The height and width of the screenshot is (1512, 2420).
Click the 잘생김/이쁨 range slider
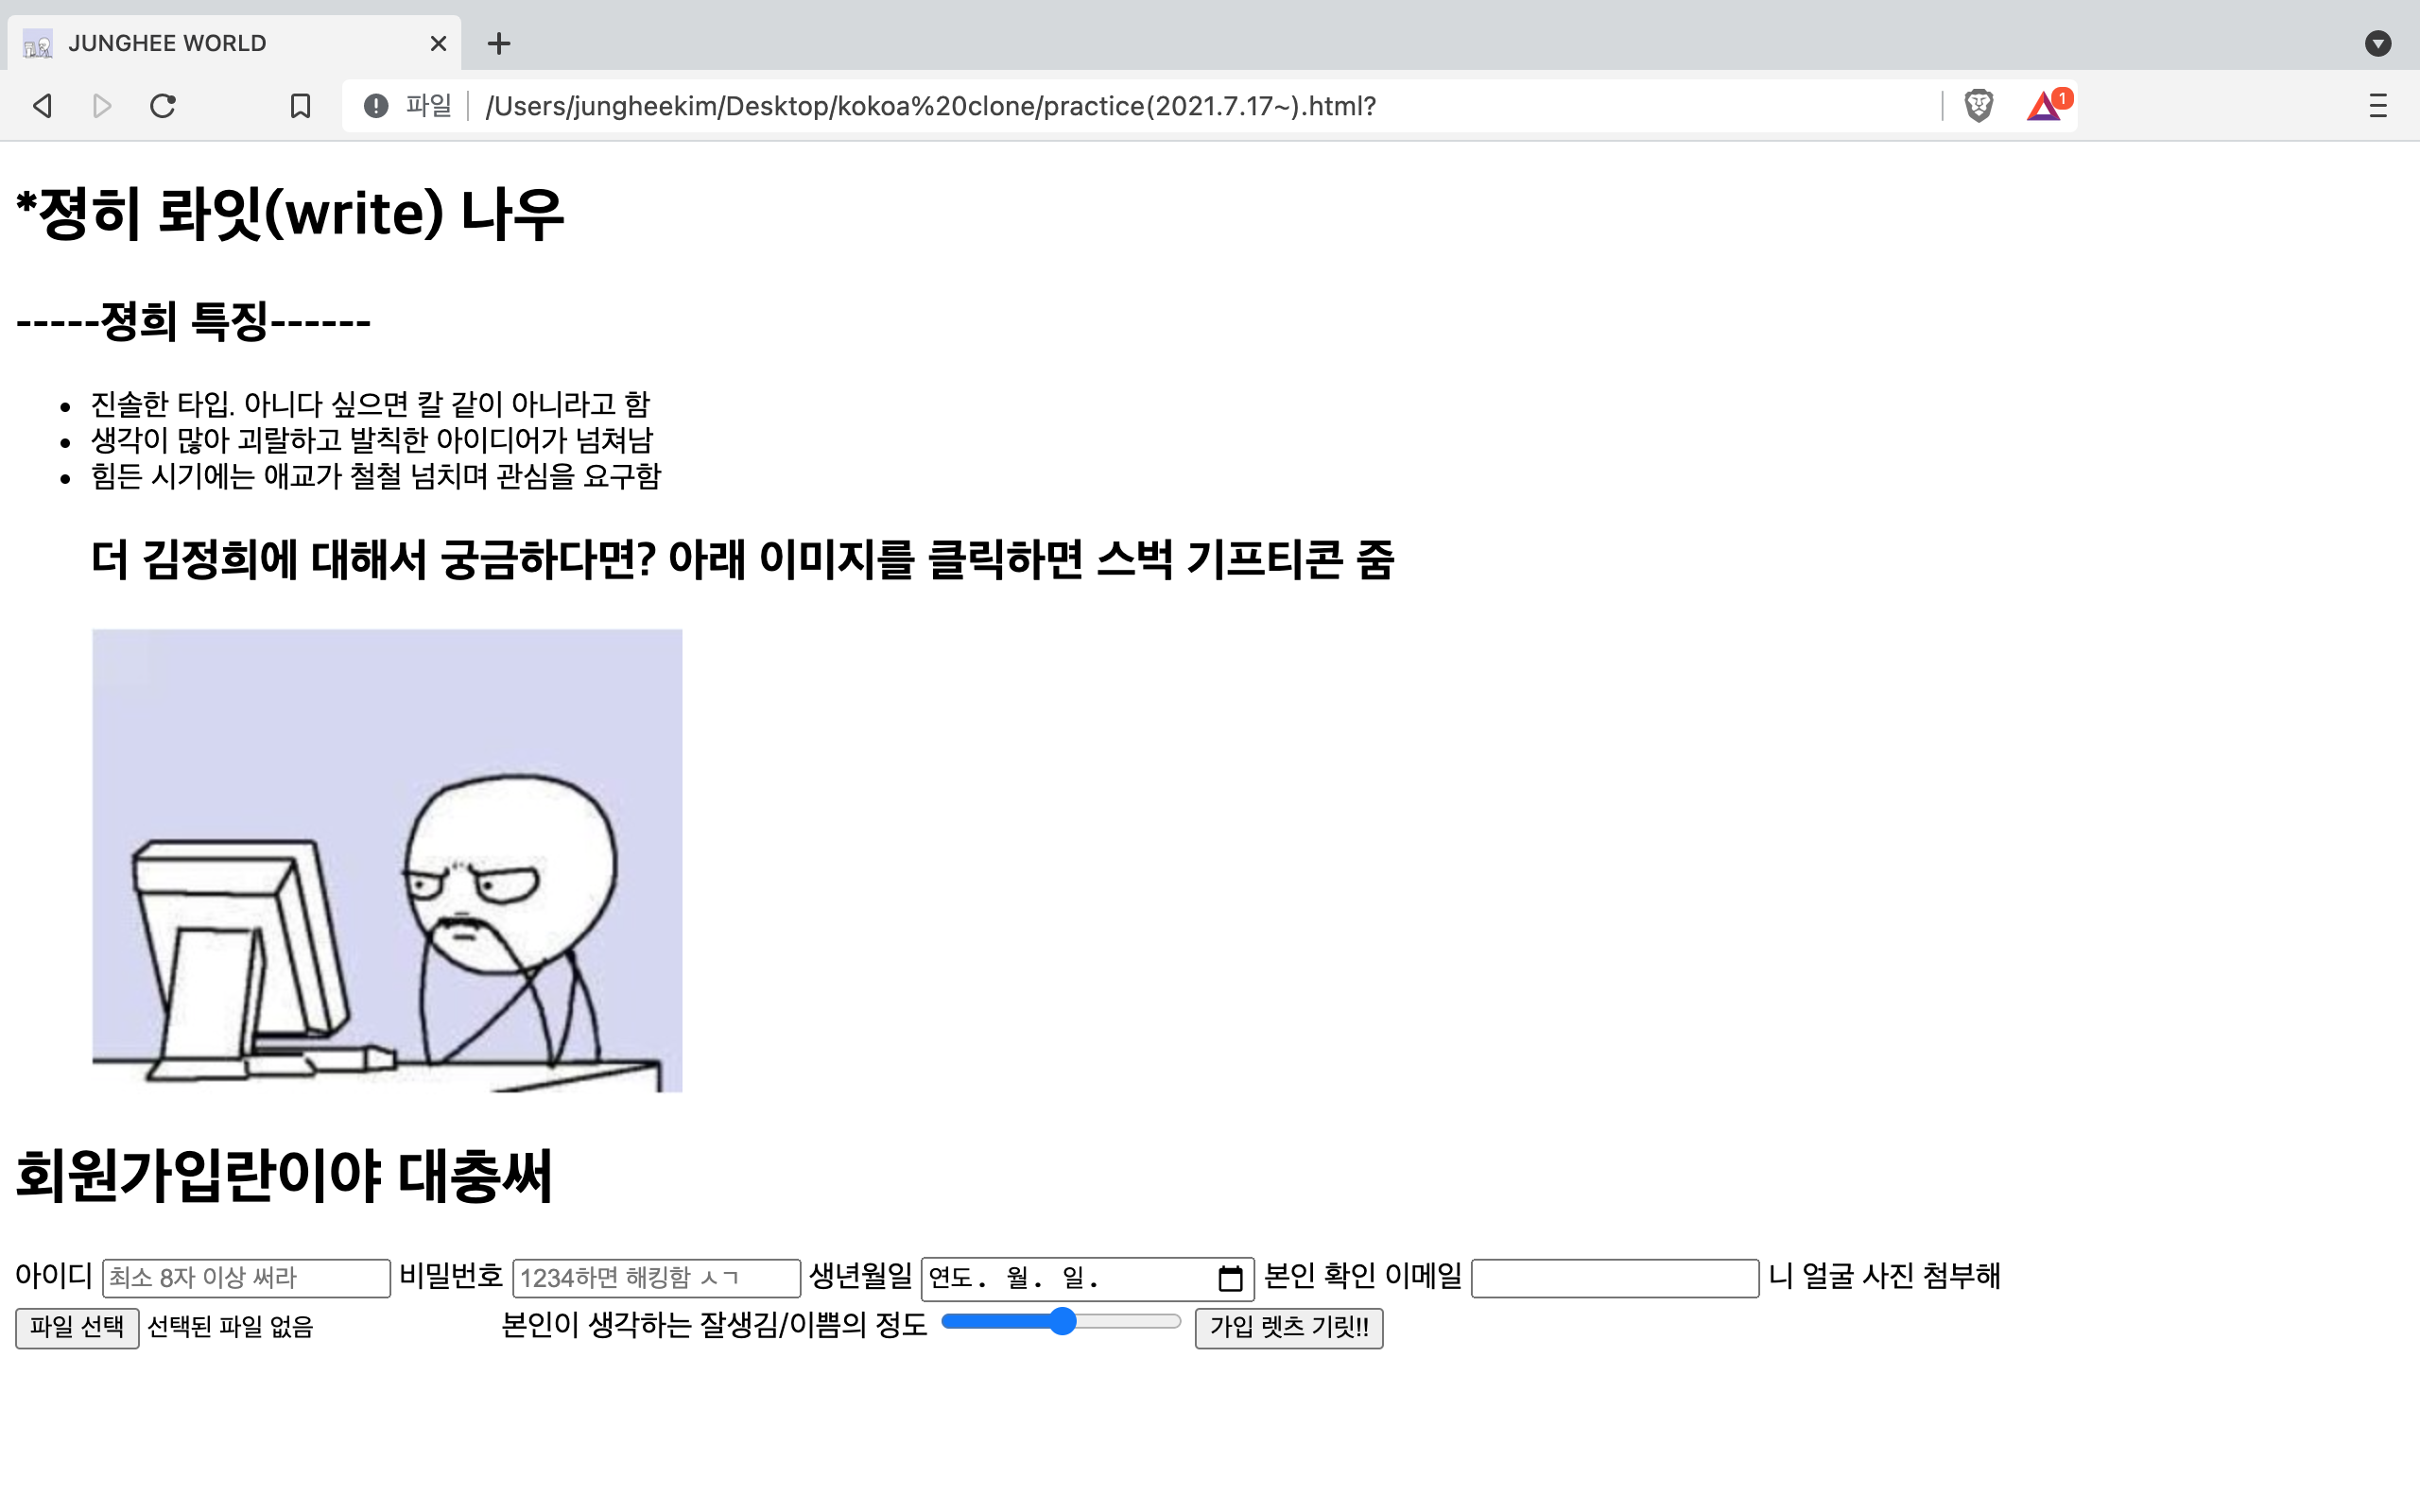coord(1060,1322)
